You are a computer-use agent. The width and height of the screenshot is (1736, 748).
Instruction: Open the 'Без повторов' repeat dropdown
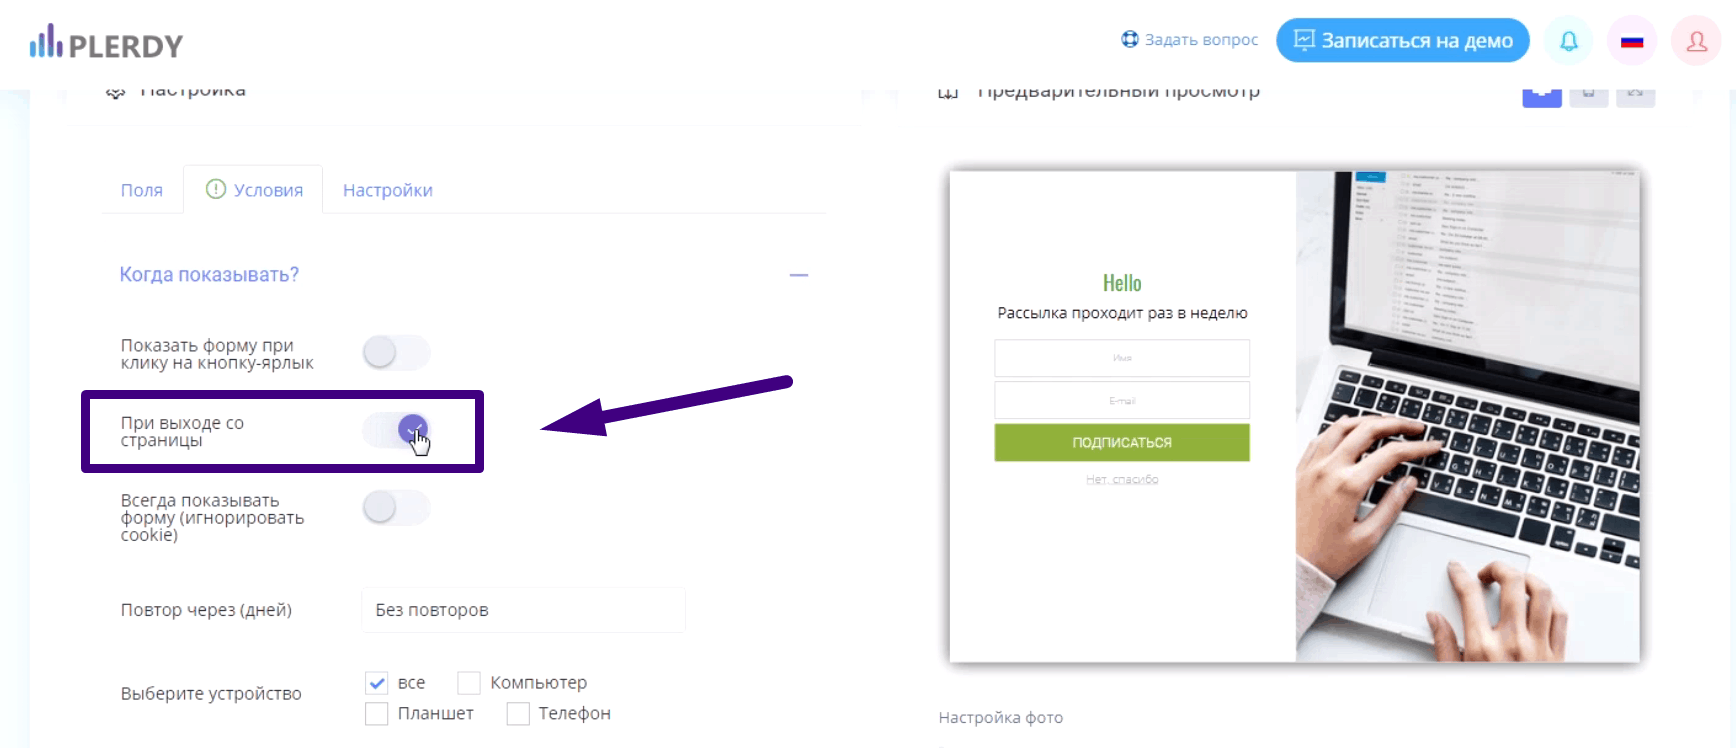pyautogui.click(x=523, y=610)
